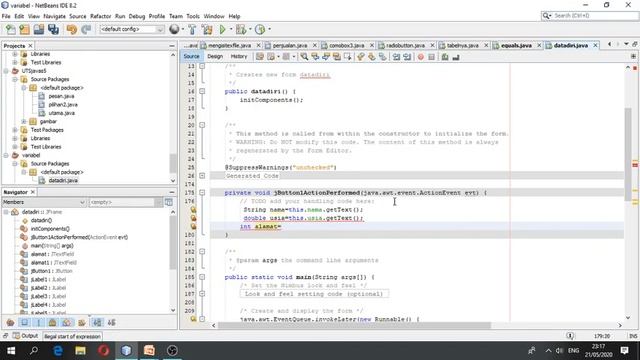The image size is (640, 360).
Task: Open the Output window button
Action: 26,336
